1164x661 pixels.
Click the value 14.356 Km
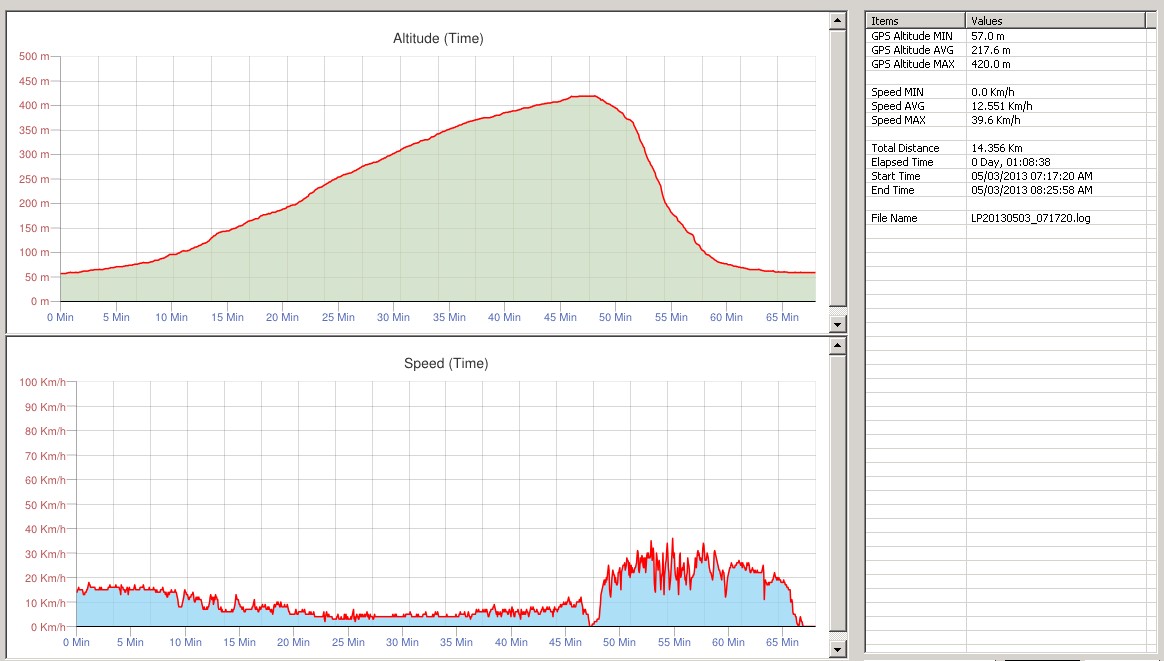[997, 148]
